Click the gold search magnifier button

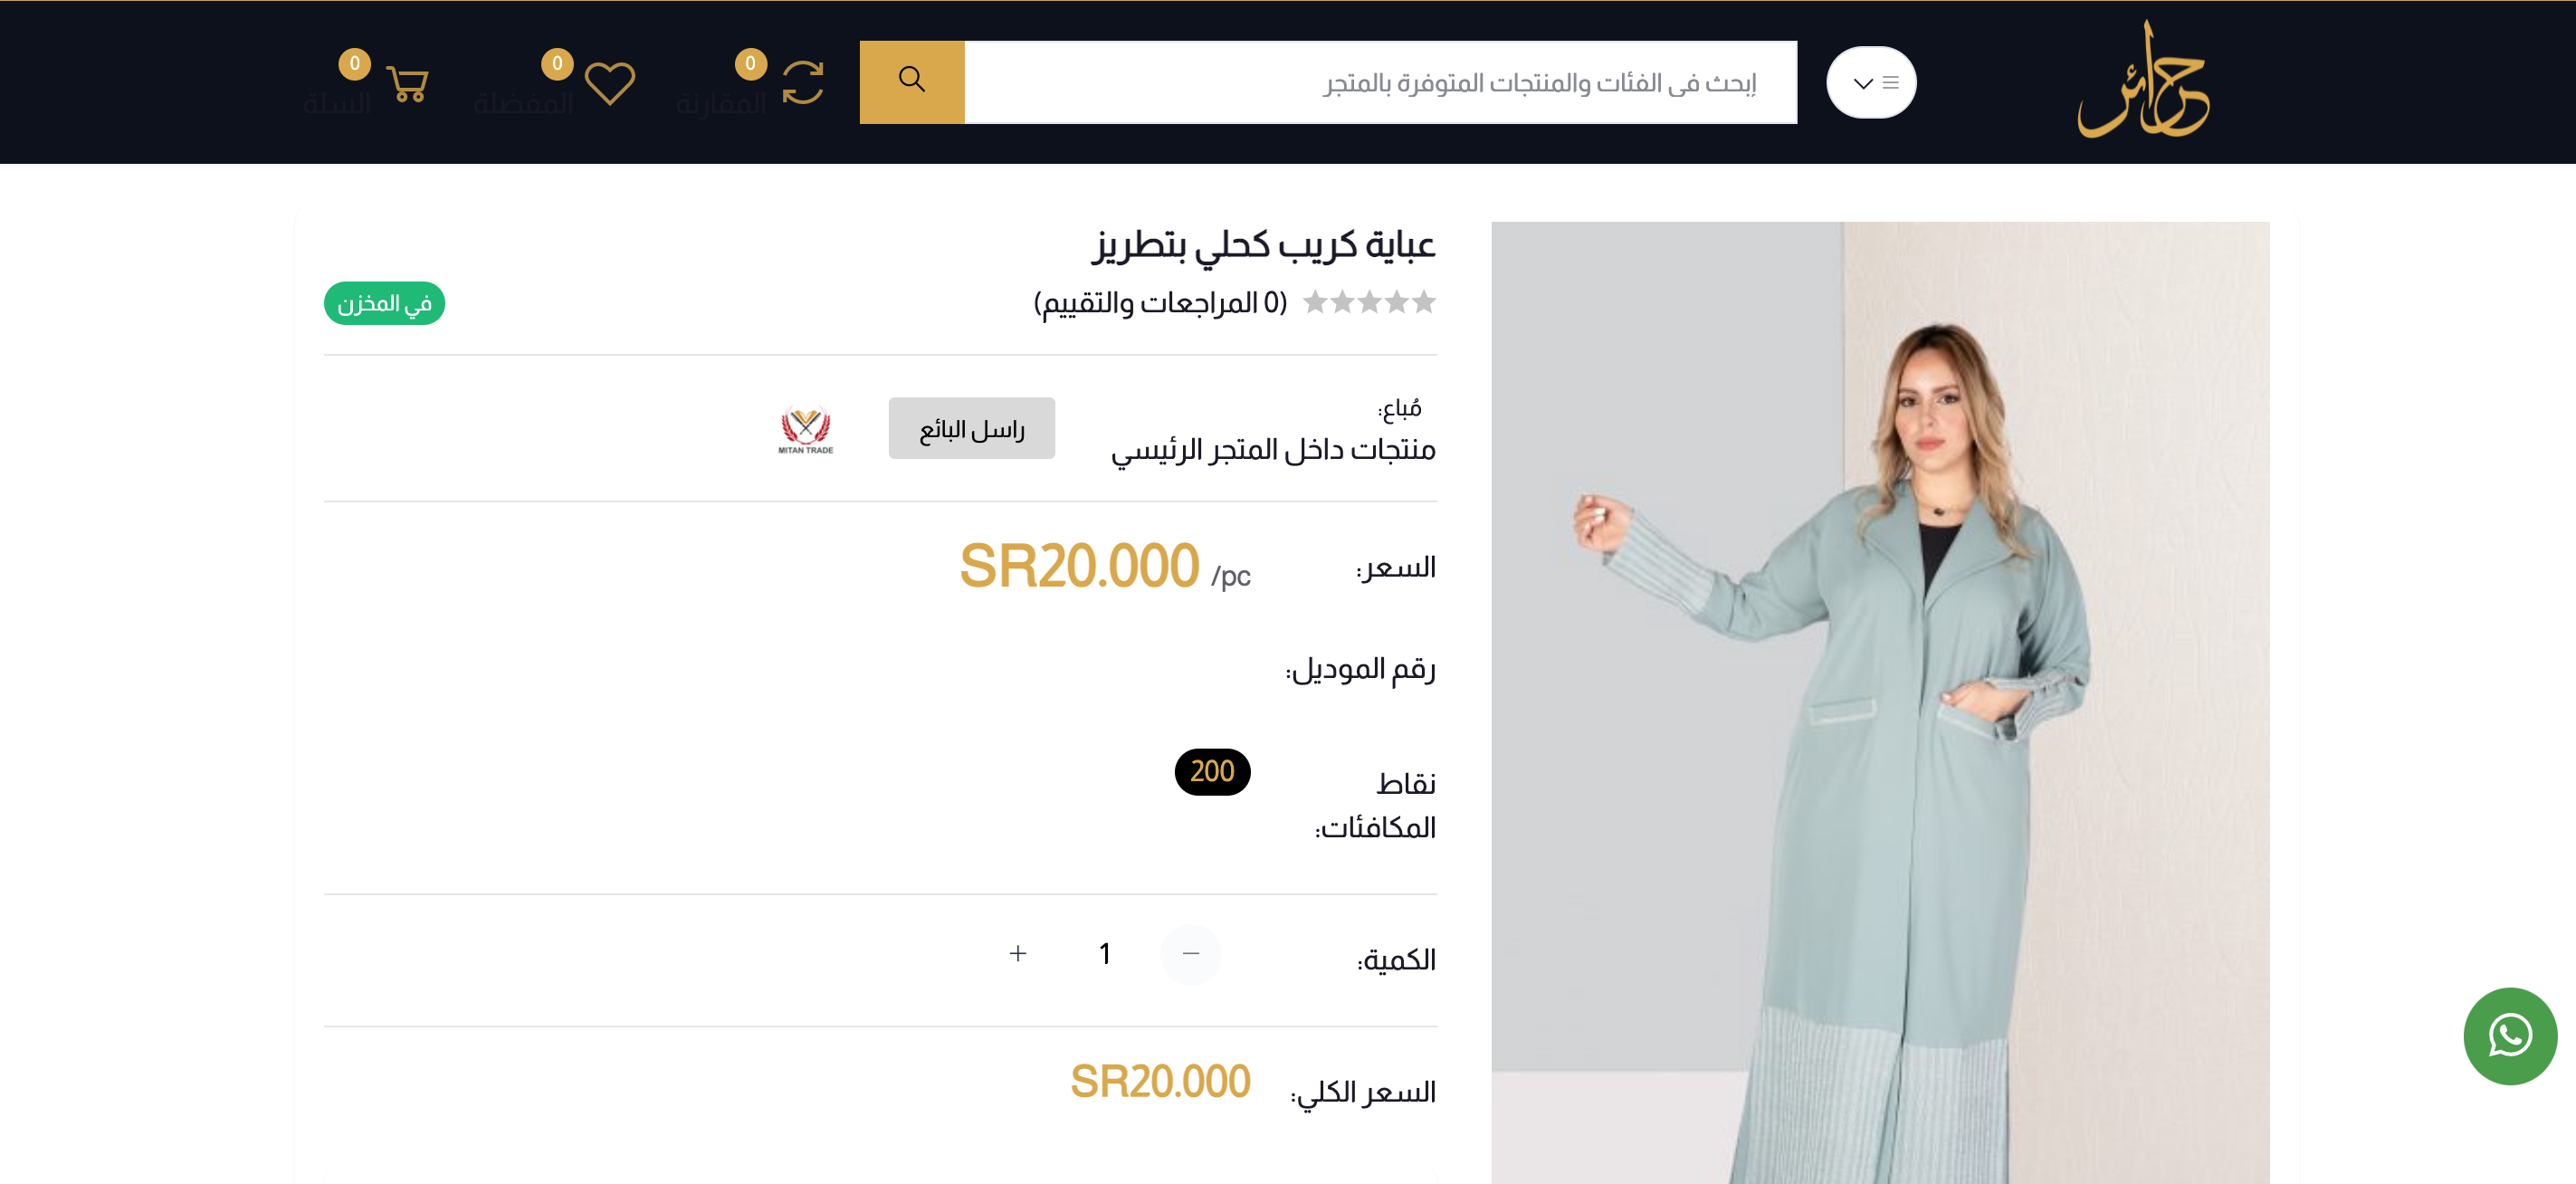coord(911,82)
